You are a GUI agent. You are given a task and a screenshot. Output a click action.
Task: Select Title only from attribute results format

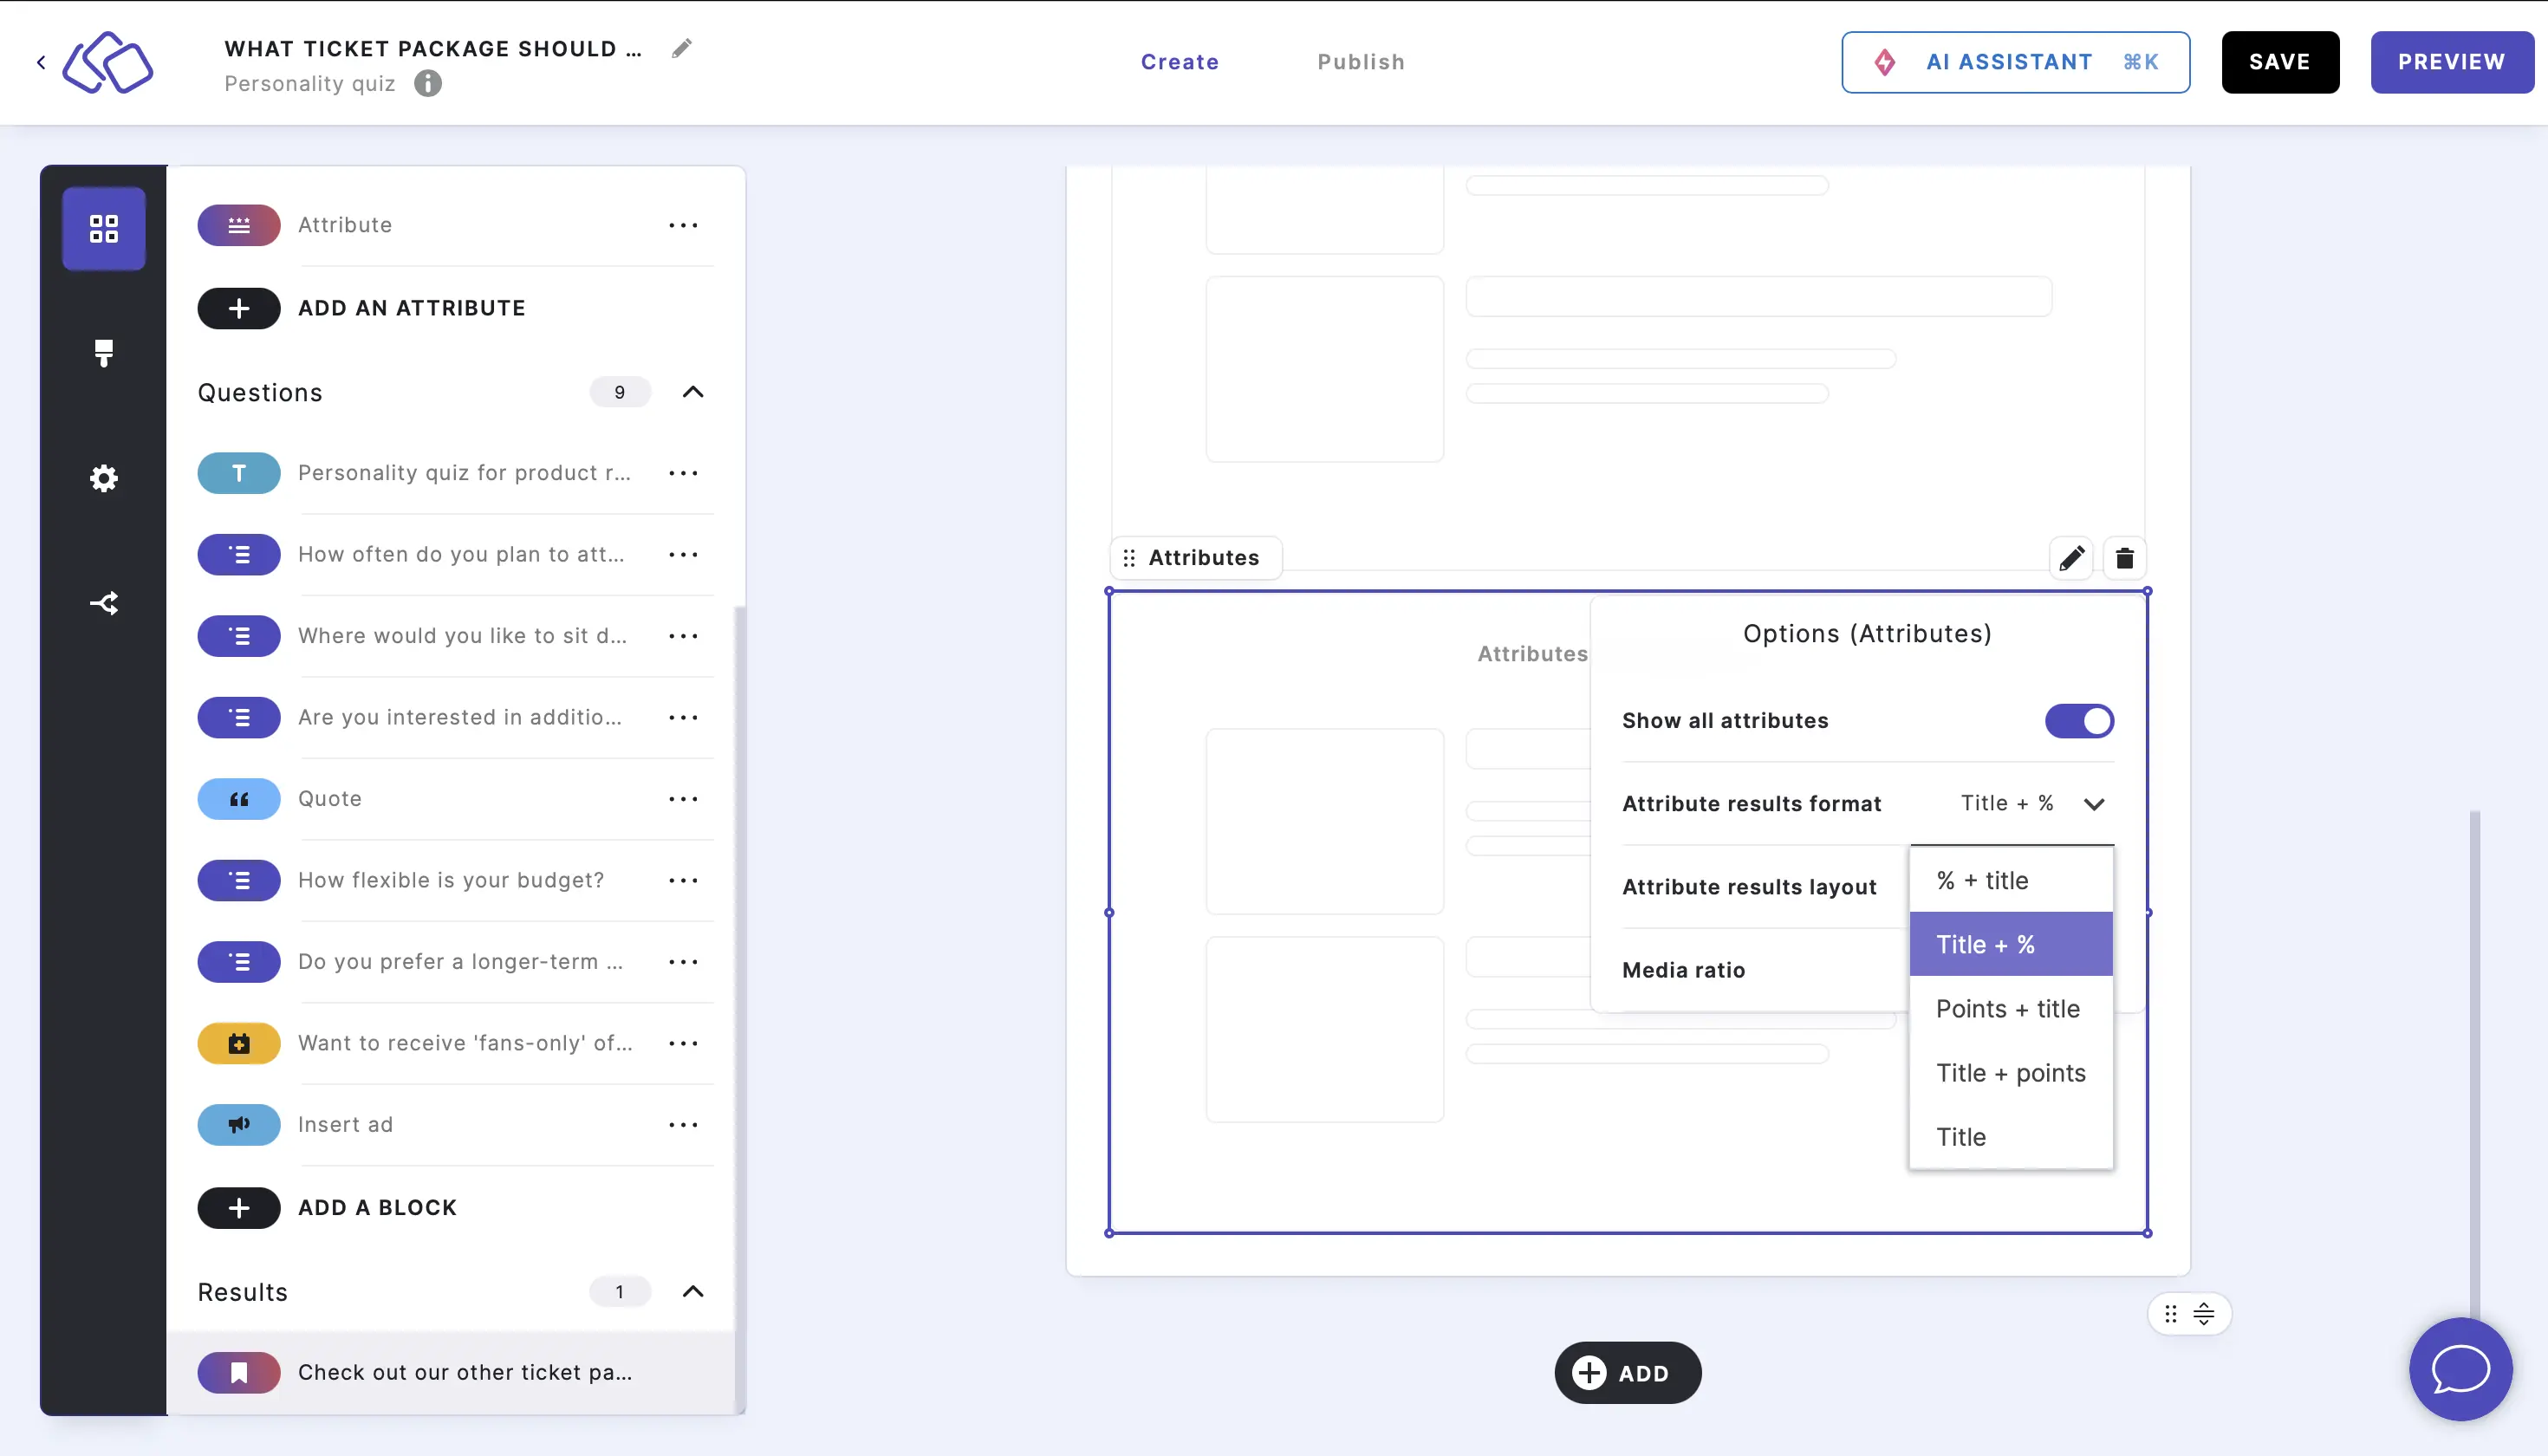pos(1960,1135)
